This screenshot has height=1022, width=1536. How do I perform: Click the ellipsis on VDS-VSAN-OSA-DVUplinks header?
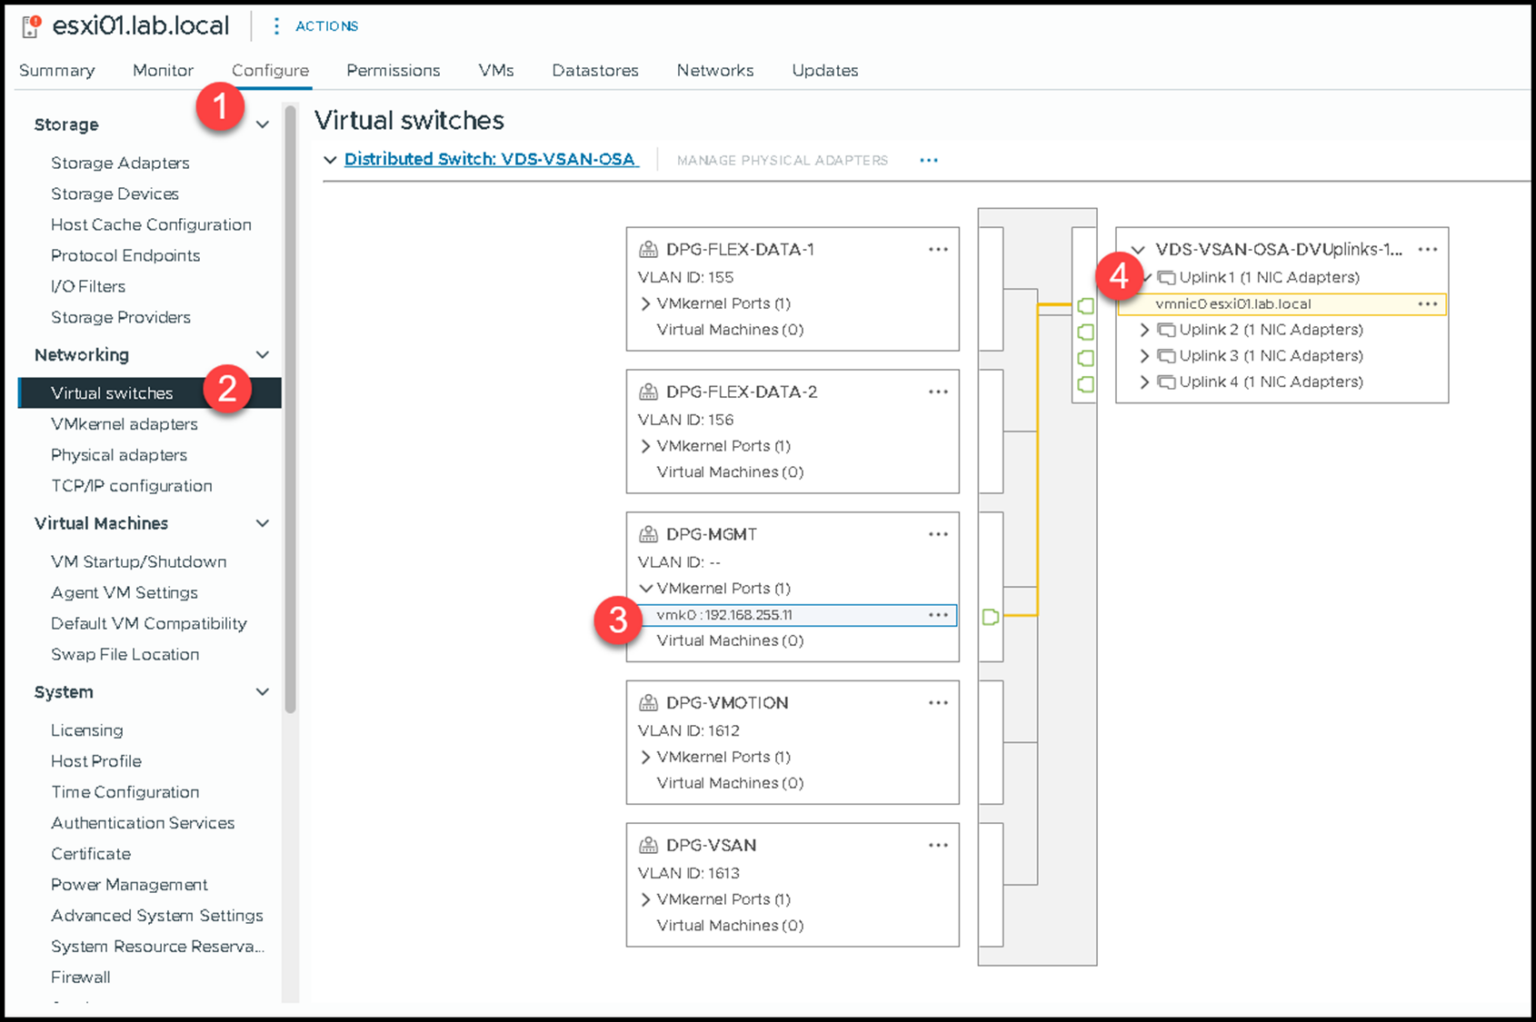(1428, 249)
